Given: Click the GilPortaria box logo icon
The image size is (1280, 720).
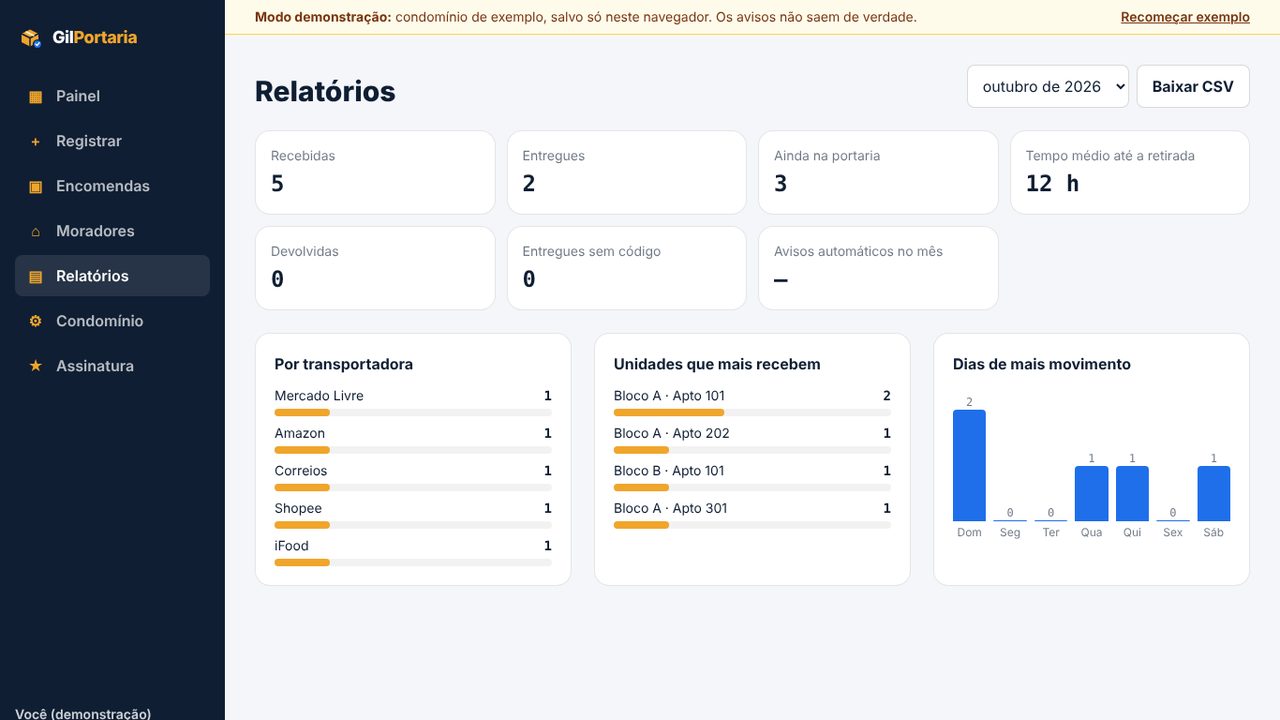Looking at the screenshot, I should 31,38.
